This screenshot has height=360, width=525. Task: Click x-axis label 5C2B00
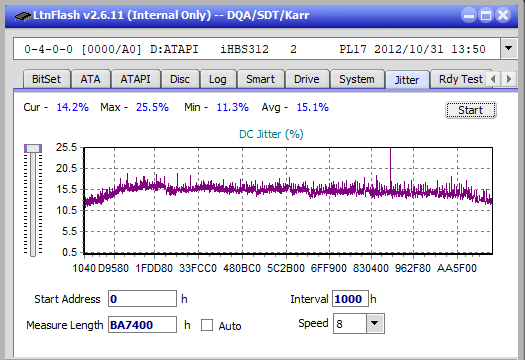(286, 268)
